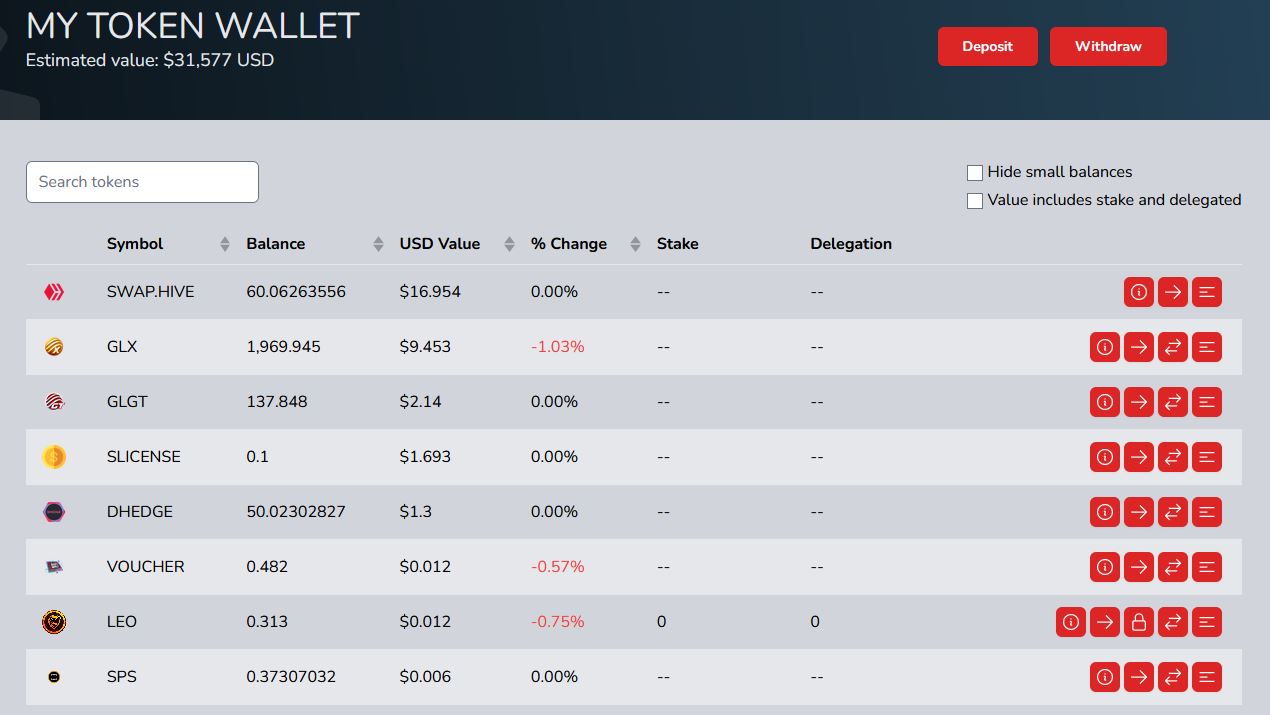Open info for GLGT token
The image size is (1270, 715).
[x=1105, y=402]
